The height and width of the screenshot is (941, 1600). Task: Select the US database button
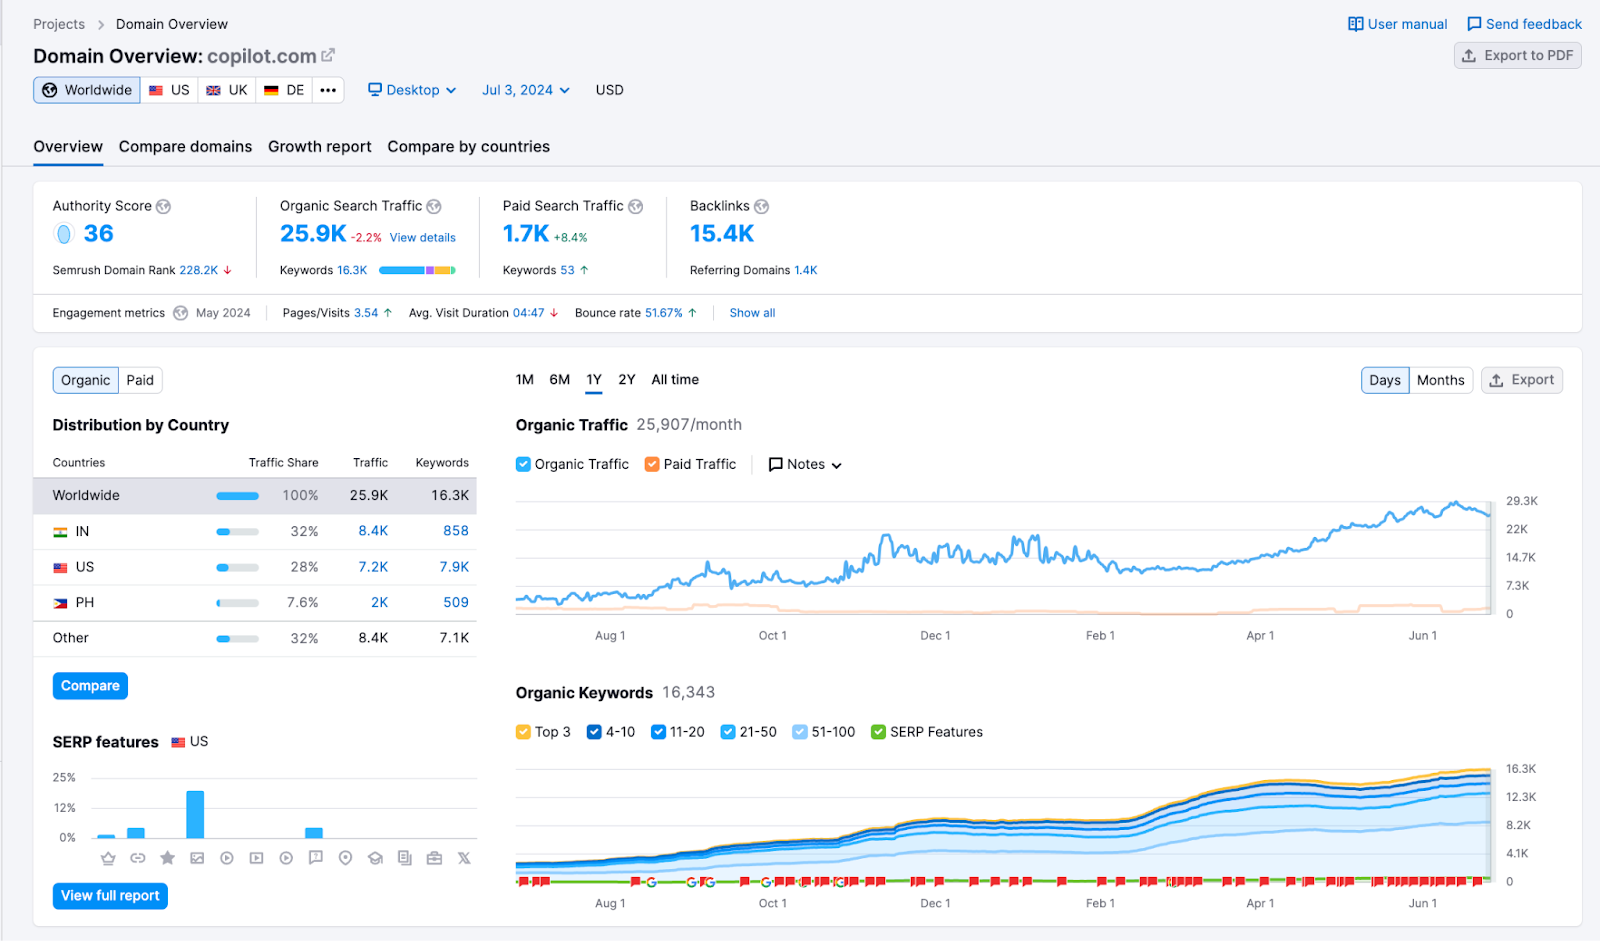point(169,90)
